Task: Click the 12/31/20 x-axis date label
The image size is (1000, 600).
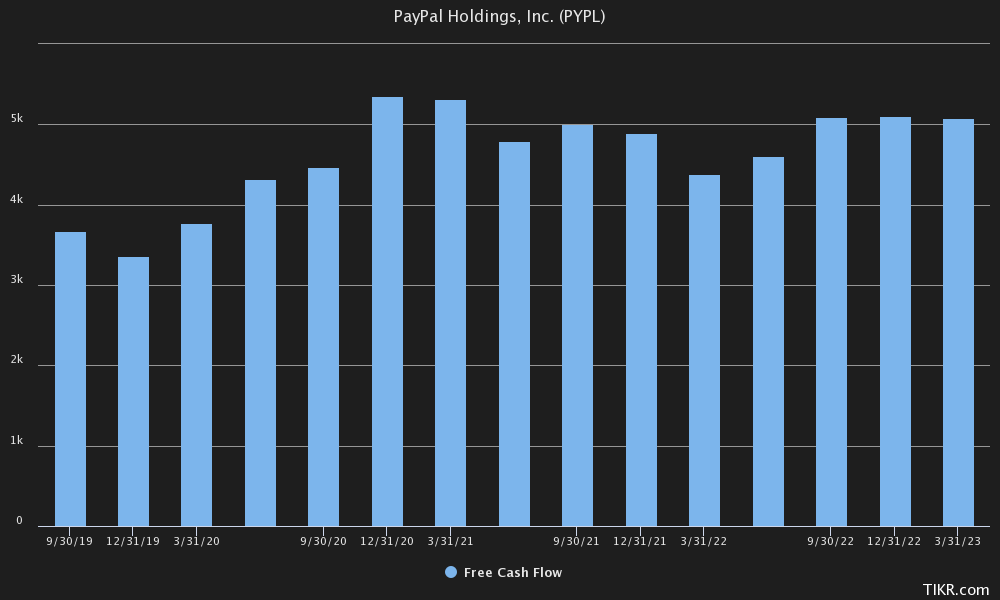Action: 386,541
